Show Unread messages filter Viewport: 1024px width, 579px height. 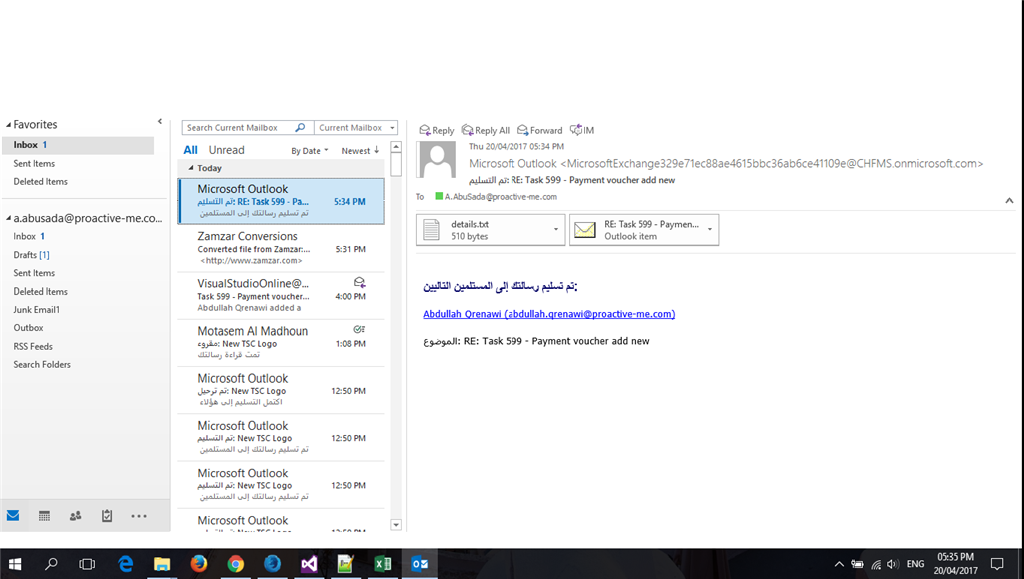[x=226, y=150]
